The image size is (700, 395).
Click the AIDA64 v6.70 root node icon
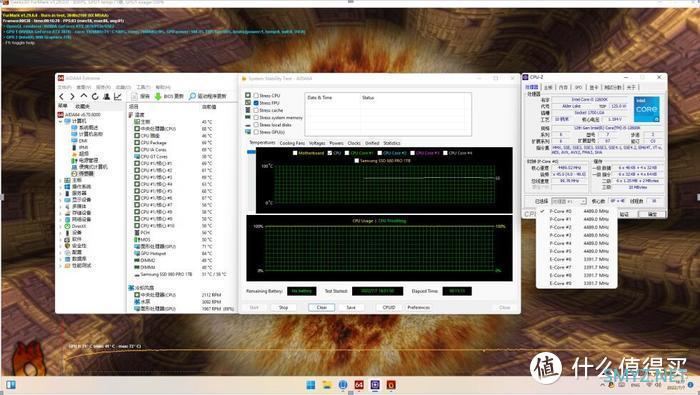(x=61, y=115)
